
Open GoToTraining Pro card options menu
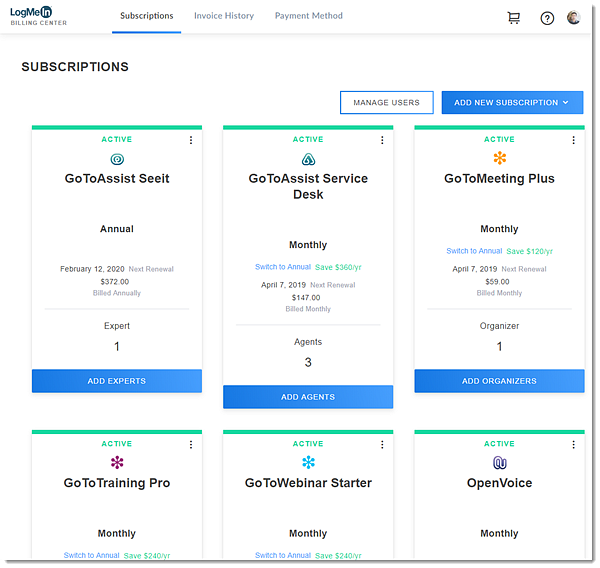(x=191, y=445)
